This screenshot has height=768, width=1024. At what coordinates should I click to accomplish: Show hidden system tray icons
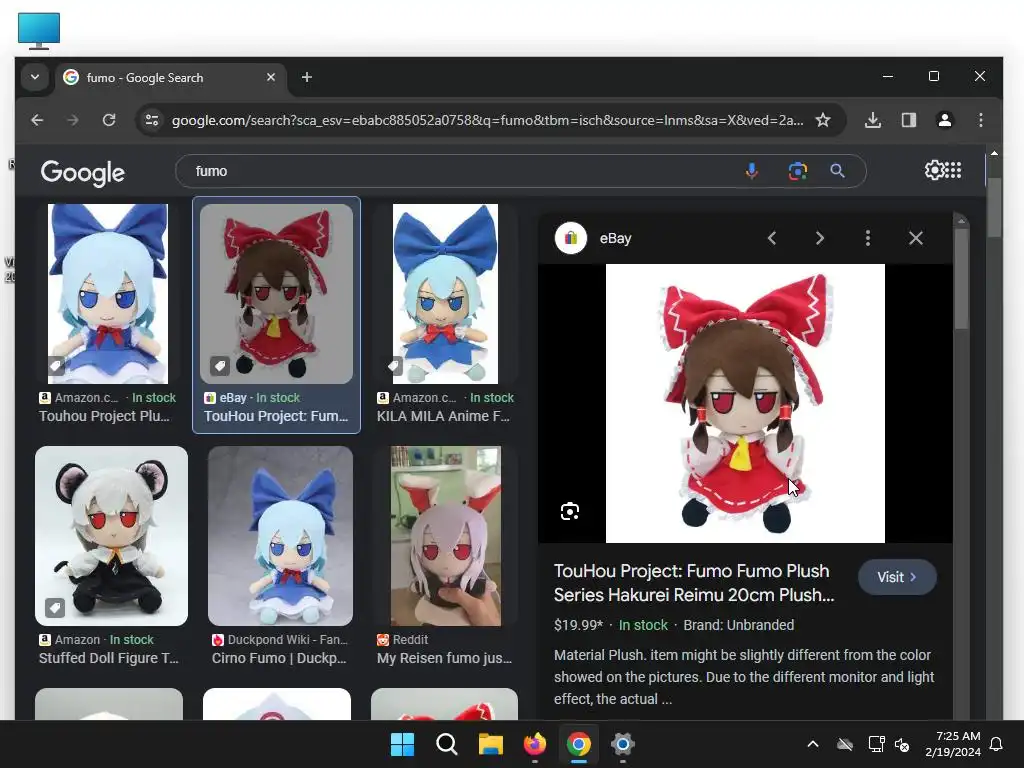coord(813,744)
